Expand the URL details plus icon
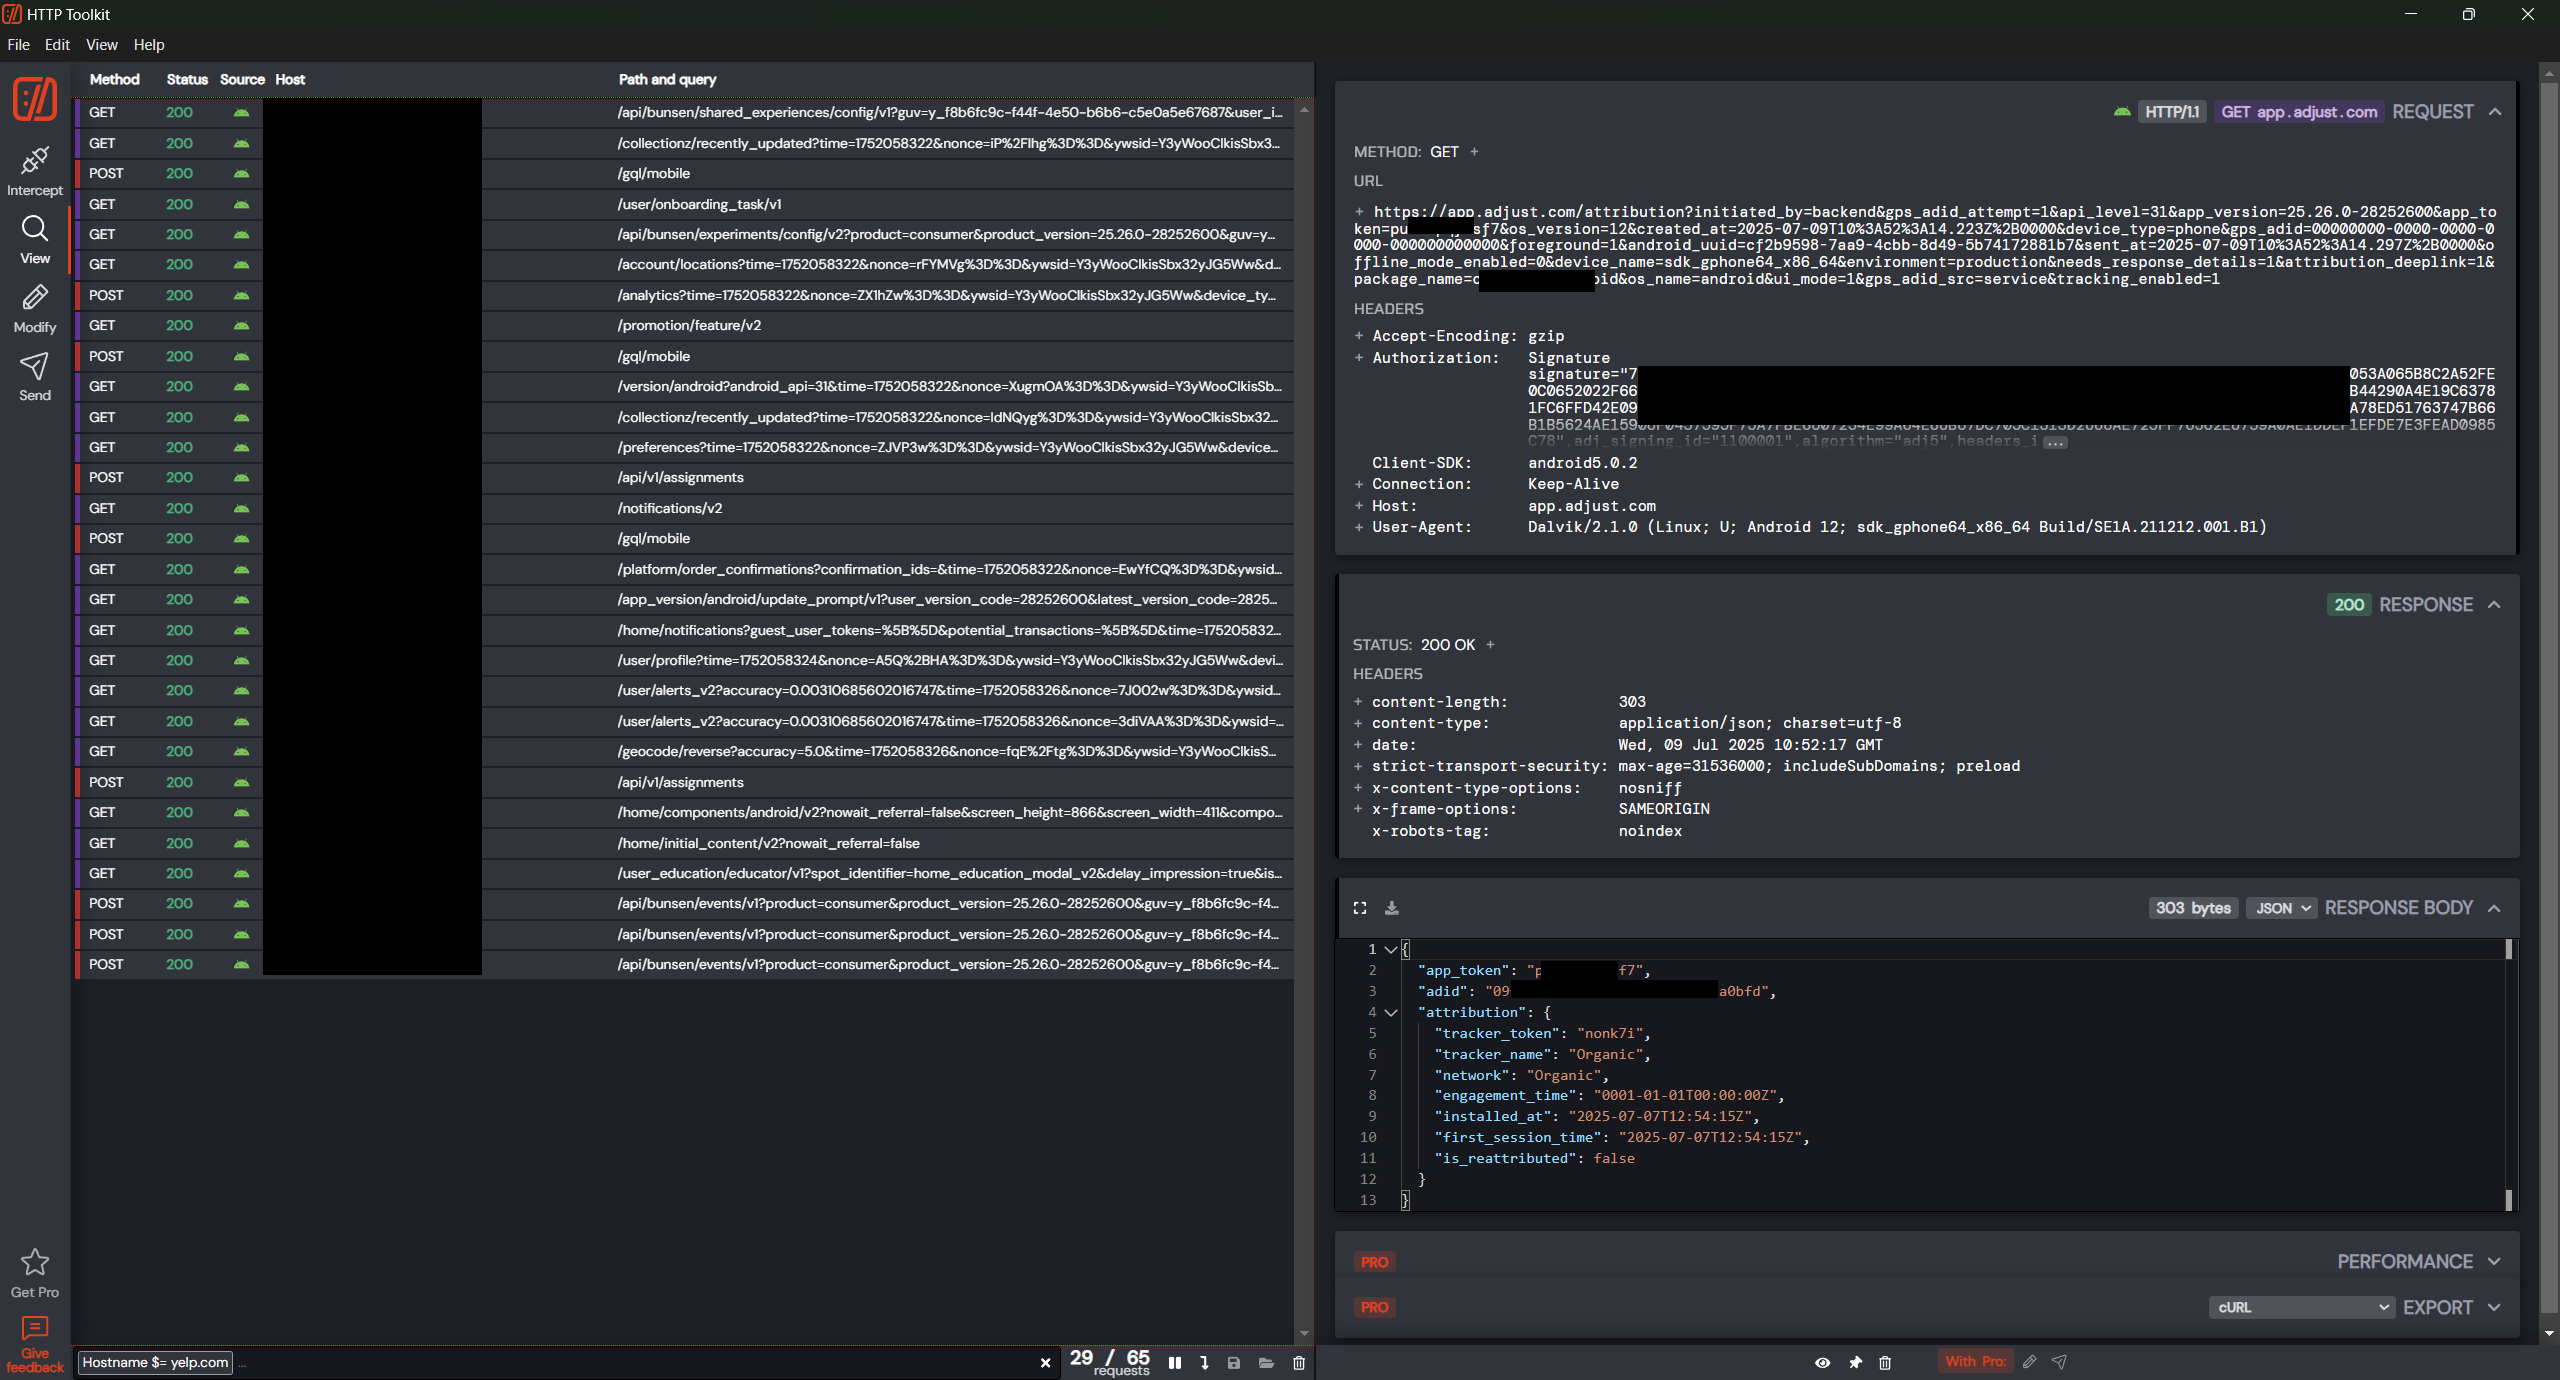This screenshot has width=2560, height=1380. [1360, 212]
